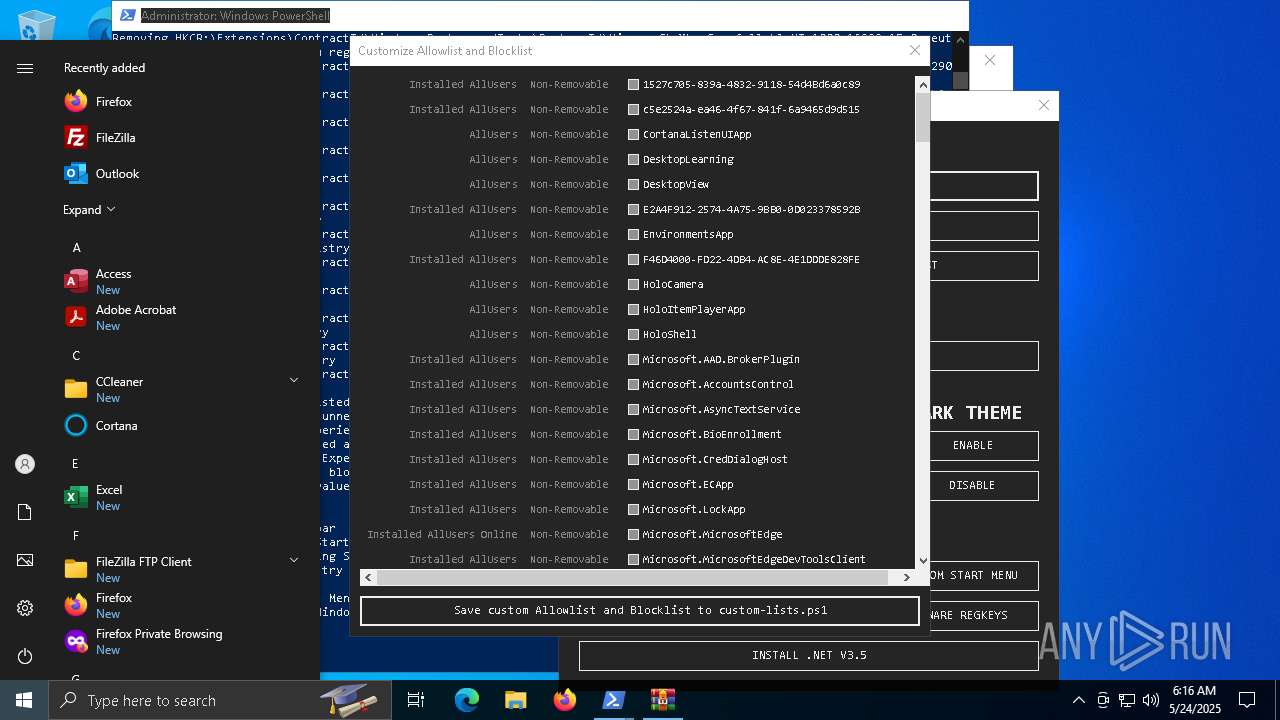Check the CortanaListenUIApp checkbox
This screenshot has width=1280, height=720.
pyautogui.click(x=633, y=135)
